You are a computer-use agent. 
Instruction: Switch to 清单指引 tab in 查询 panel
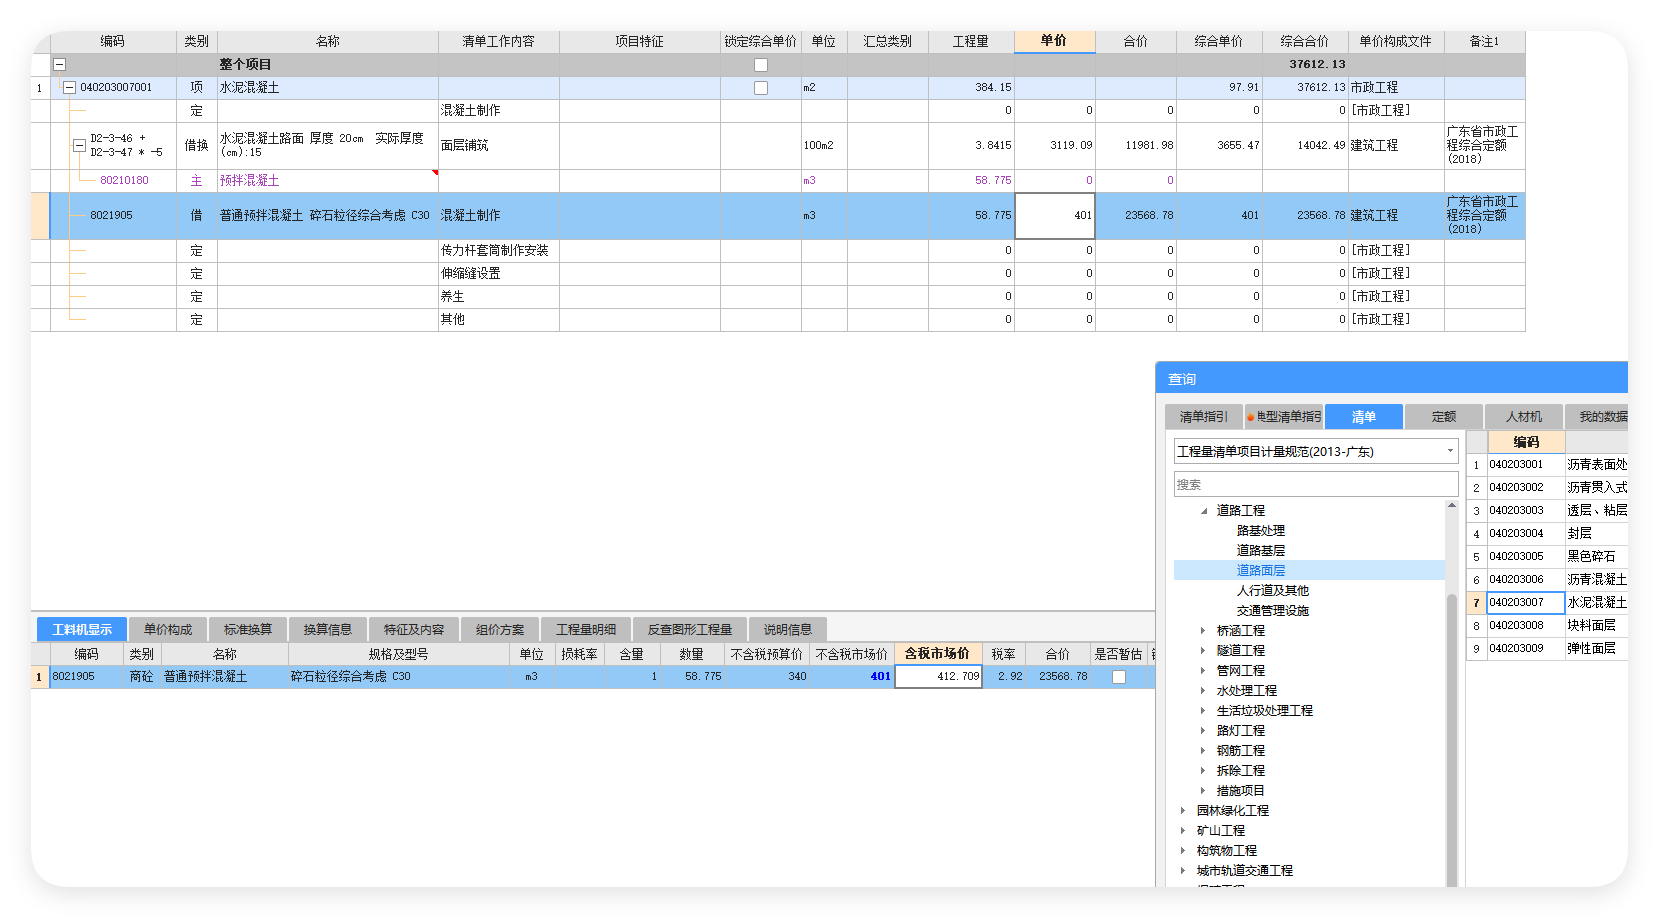1203,417
